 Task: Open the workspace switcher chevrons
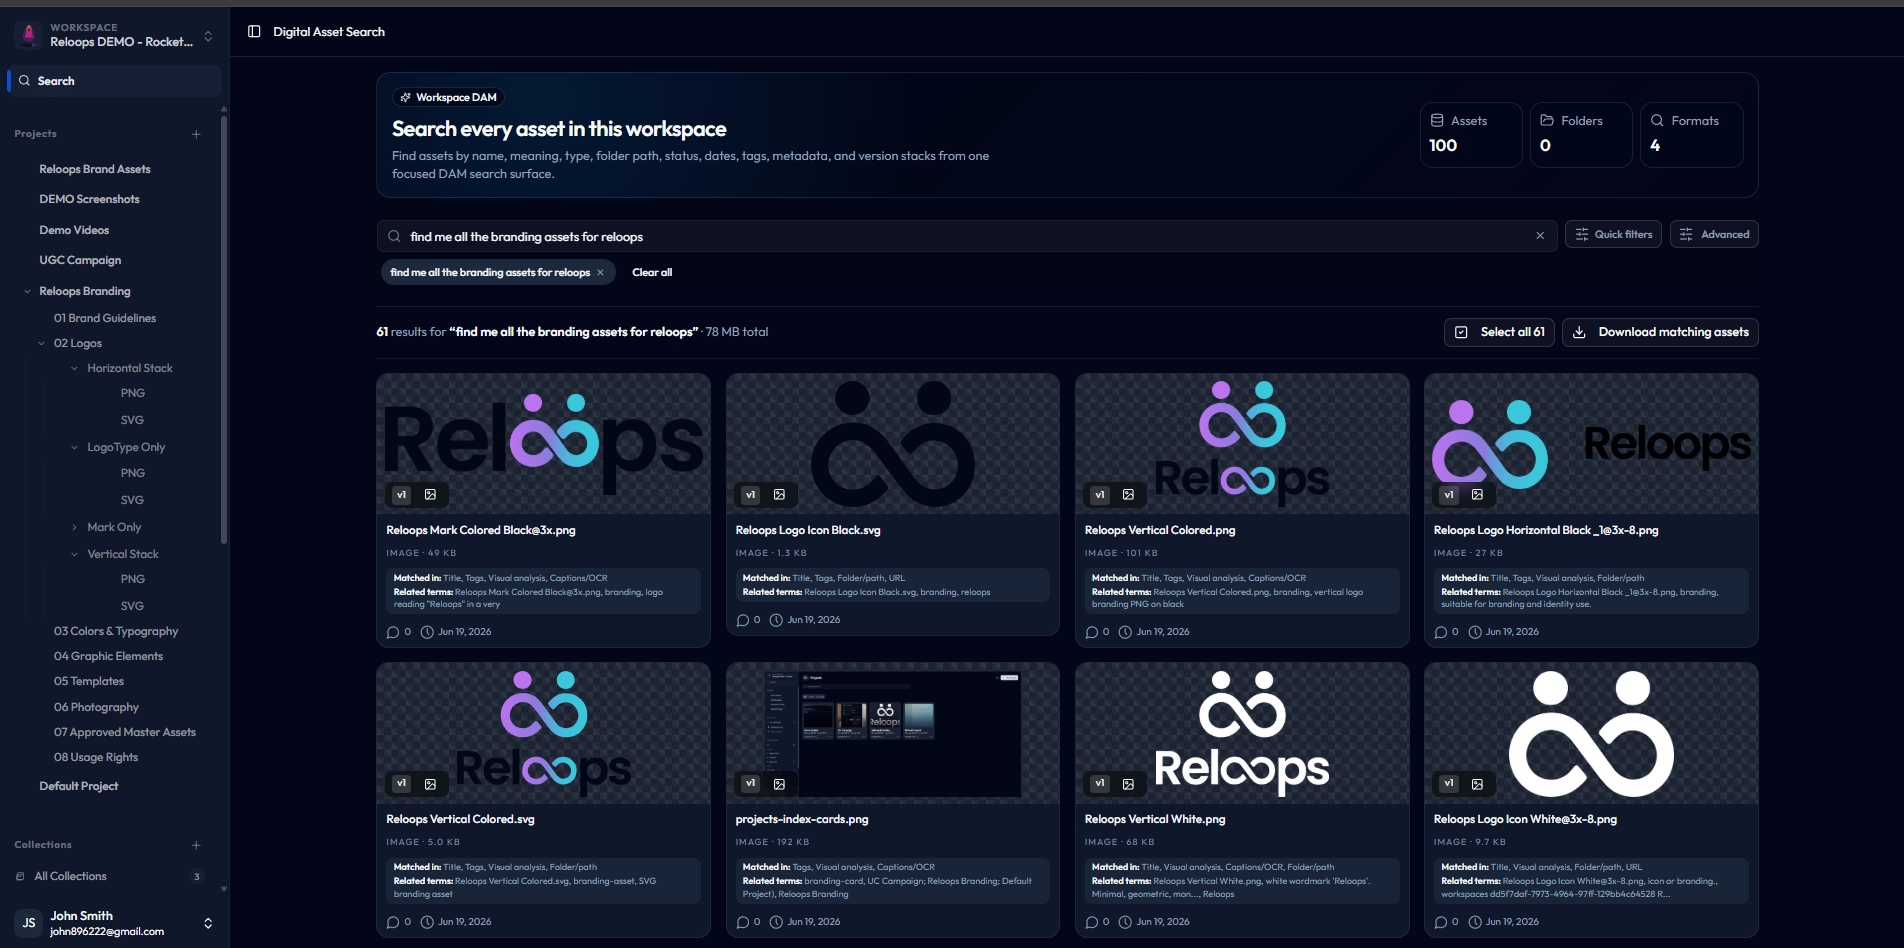pos(208,36)
